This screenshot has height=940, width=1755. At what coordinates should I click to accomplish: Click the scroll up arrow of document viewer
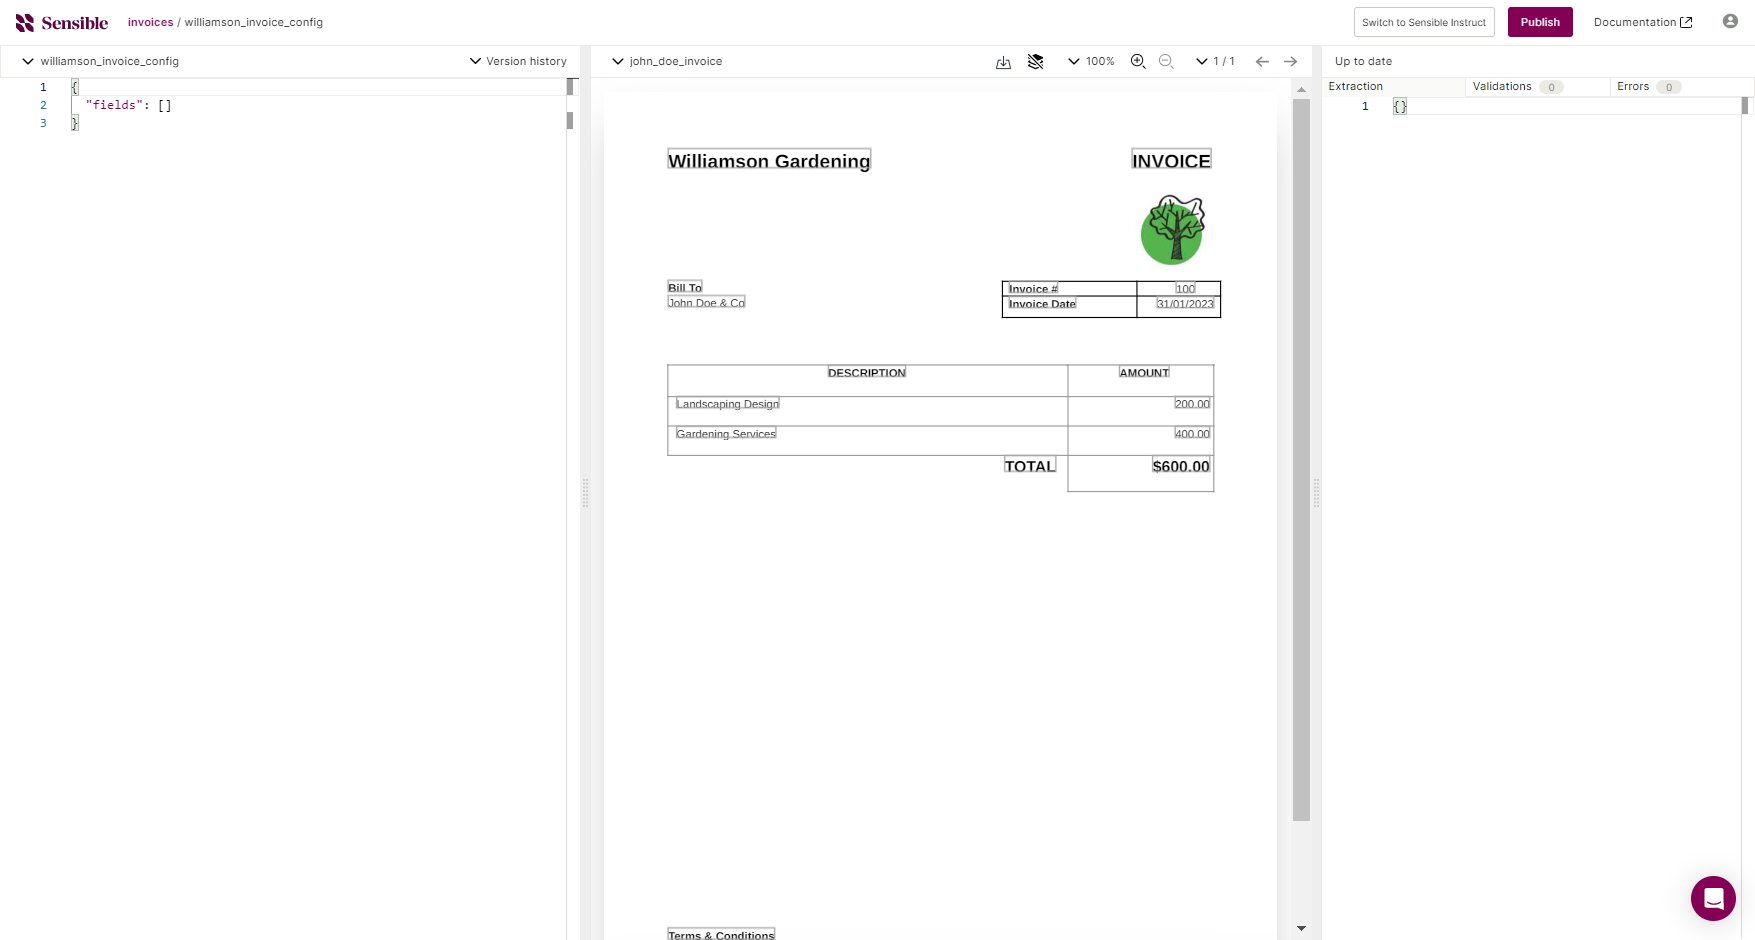pyautogui.click(x=1301, y=90)
